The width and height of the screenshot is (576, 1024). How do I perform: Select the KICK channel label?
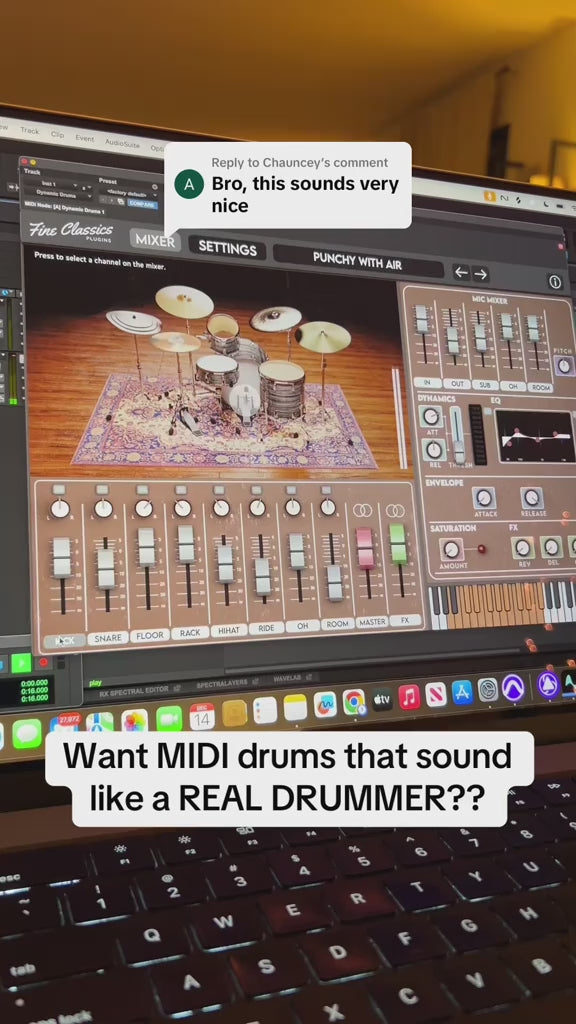[64, 641]
